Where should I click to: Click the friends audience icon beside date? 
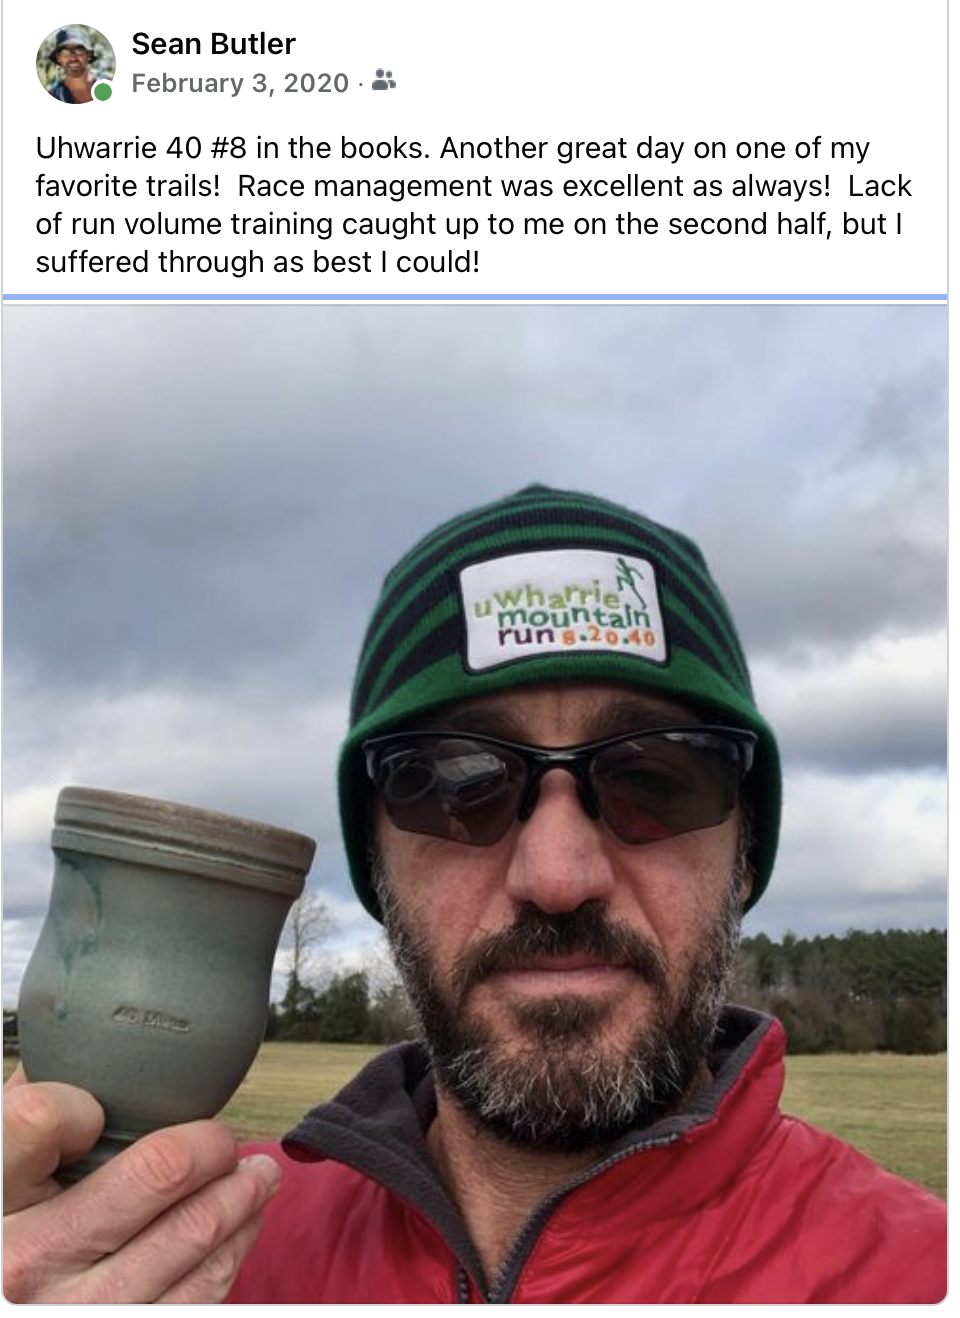point(383,81)
